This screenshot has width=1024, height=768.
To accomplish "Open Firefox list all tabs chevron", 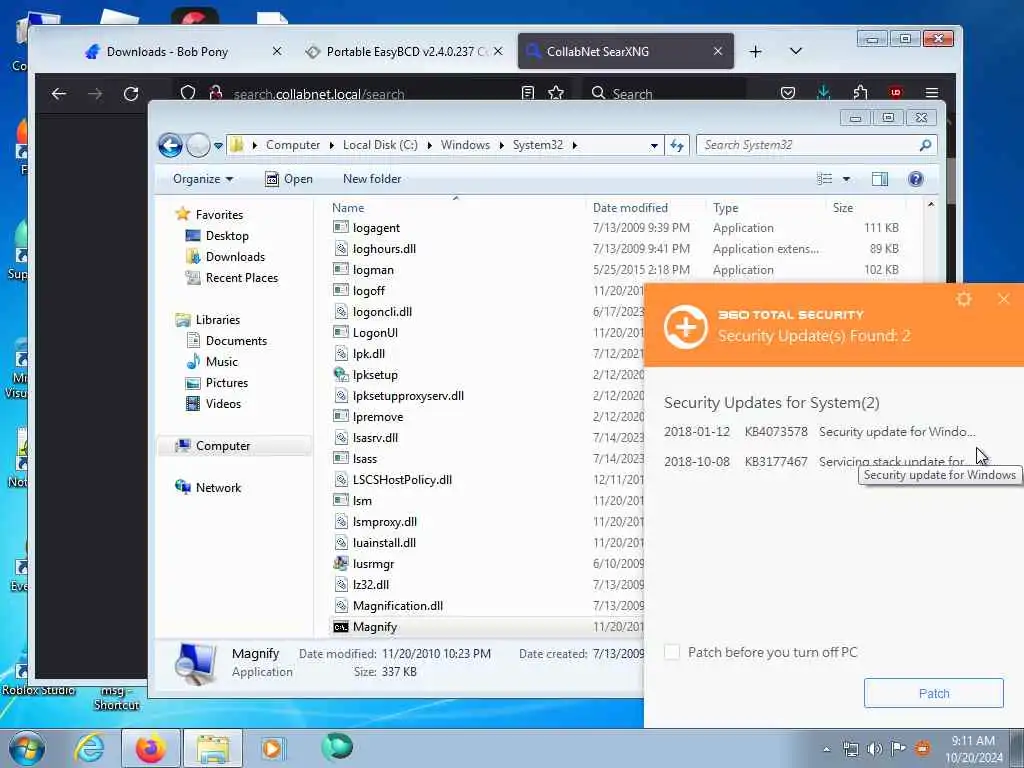I will coord(795,52).
